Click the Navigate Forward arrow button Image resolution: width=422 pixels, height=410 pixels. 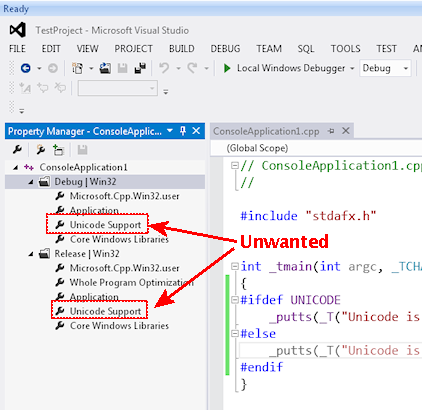pos(53,68)
